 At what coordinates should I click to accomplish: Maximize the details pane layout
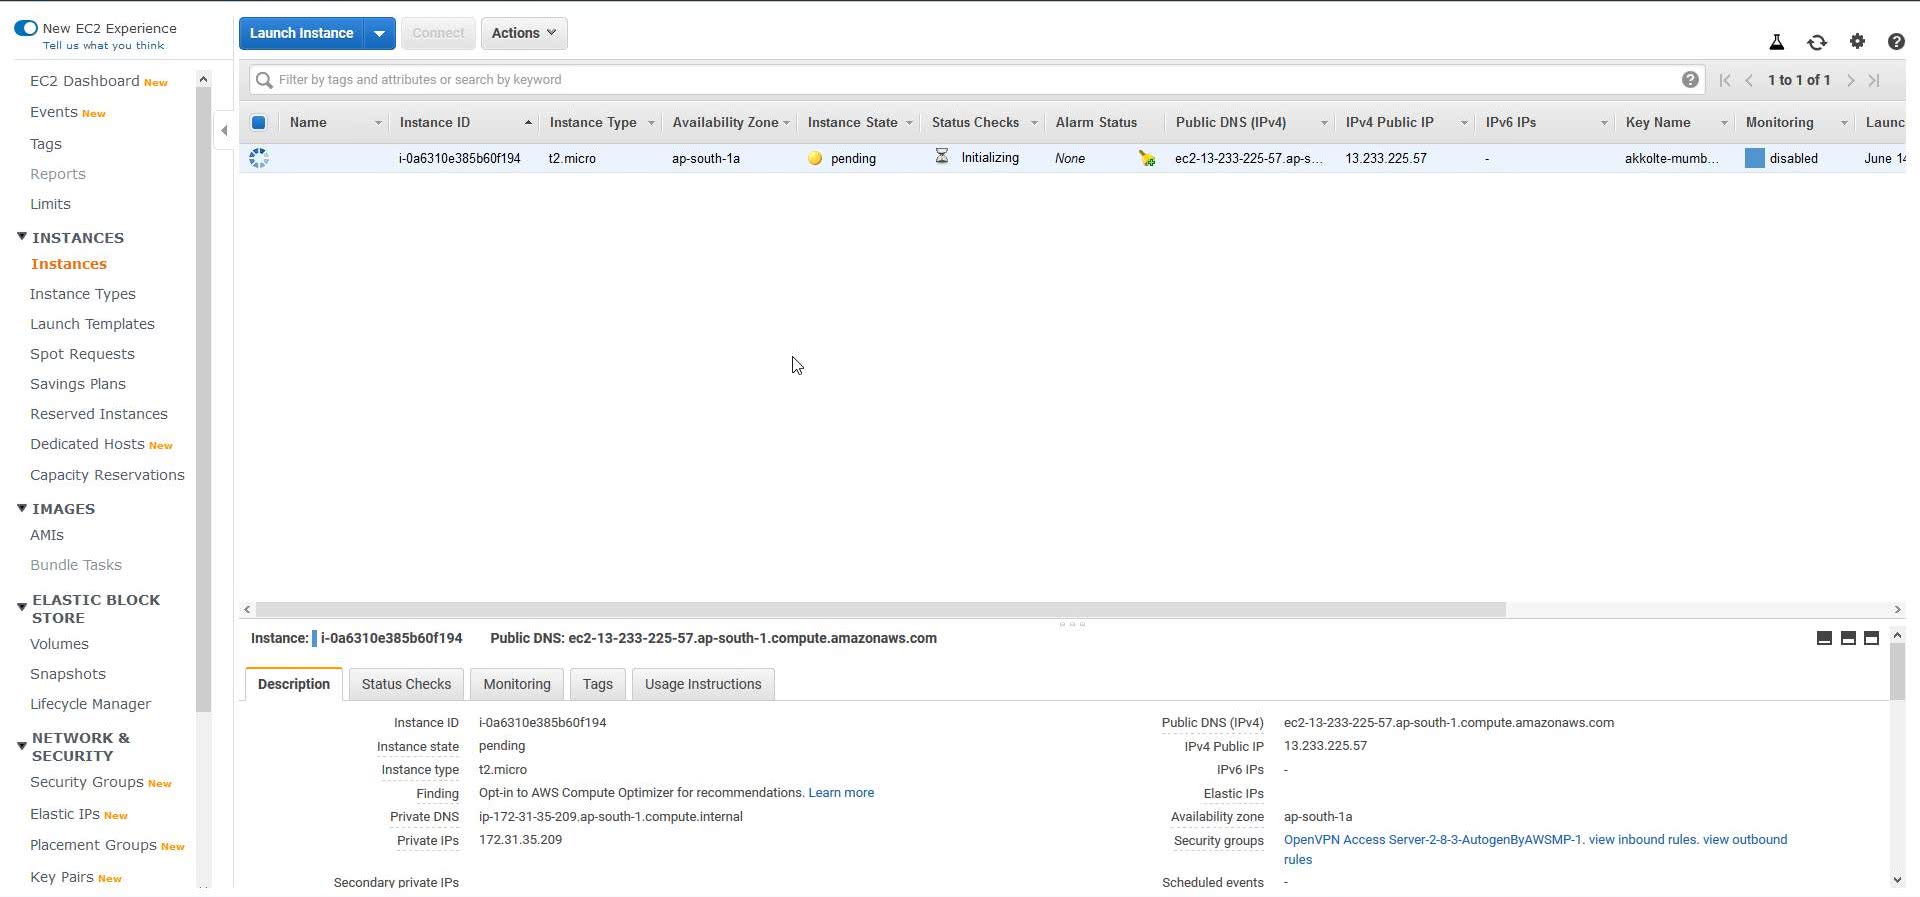coord(1872,638)
